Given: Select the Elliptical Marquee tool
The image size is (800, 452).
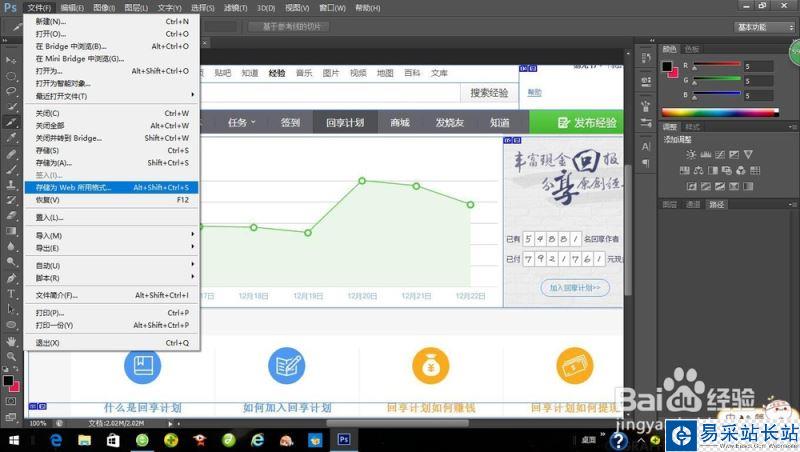Looking at the screenshot, I should (11, 76).
